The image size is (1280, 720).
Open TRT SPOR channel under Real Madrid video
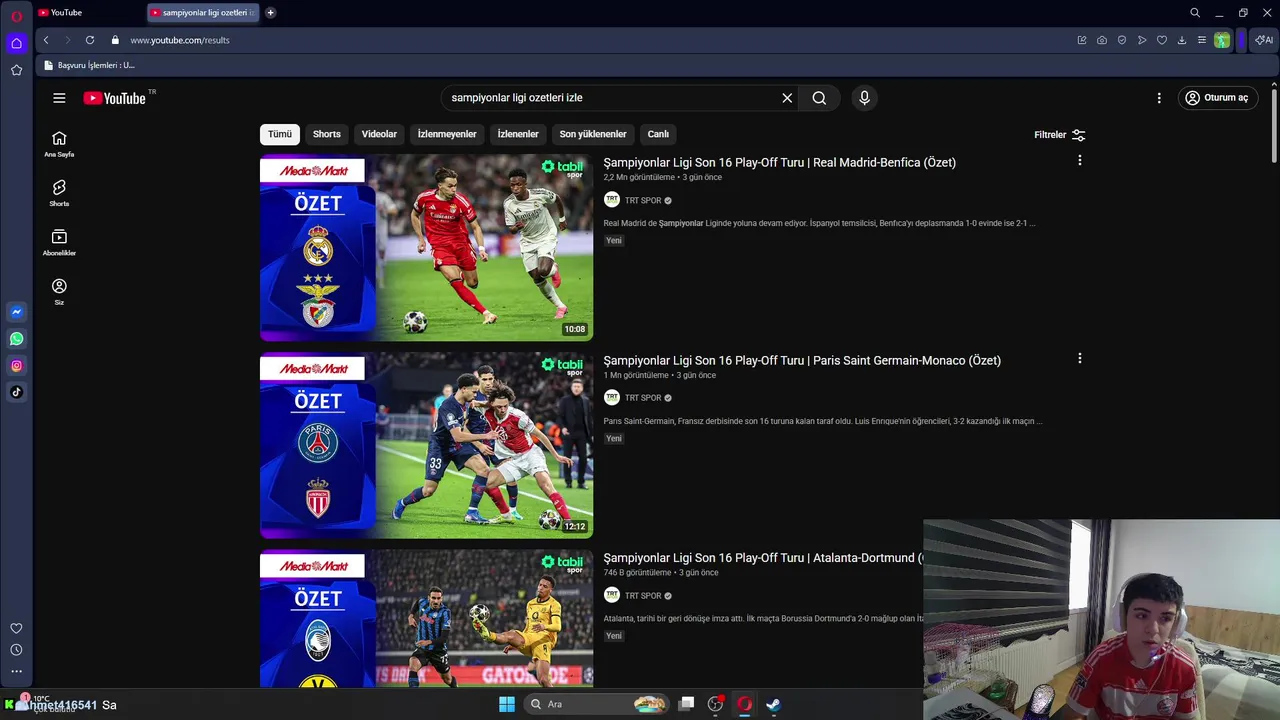643,200
